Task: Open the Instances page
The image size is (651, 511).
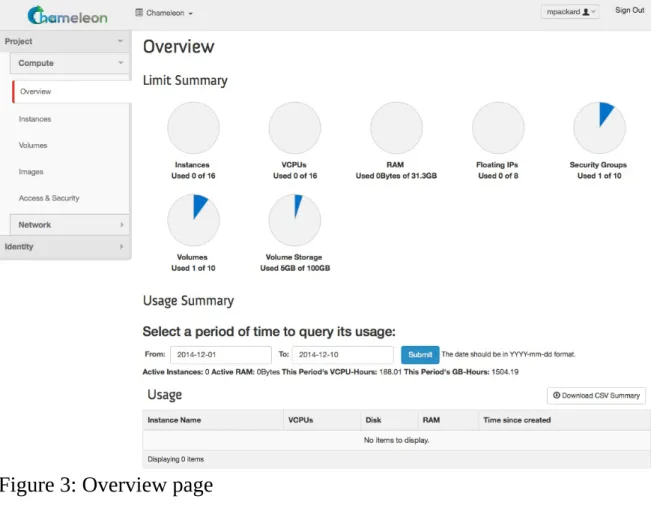Action: tap(35, 119)
